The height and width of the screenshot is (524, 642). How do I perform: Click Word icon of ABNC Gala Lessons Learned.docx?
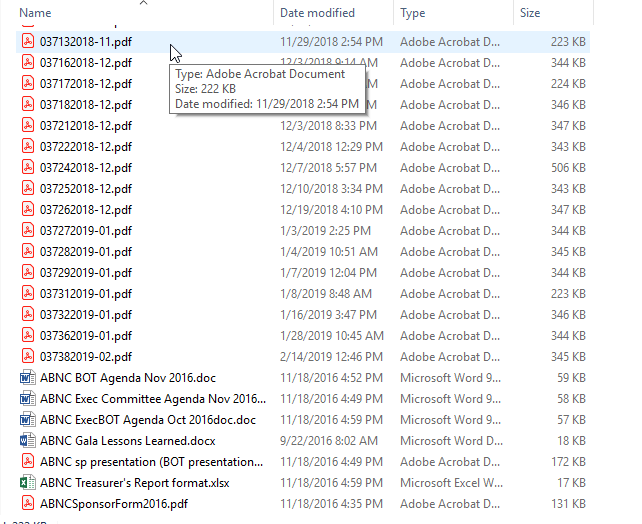27,440
